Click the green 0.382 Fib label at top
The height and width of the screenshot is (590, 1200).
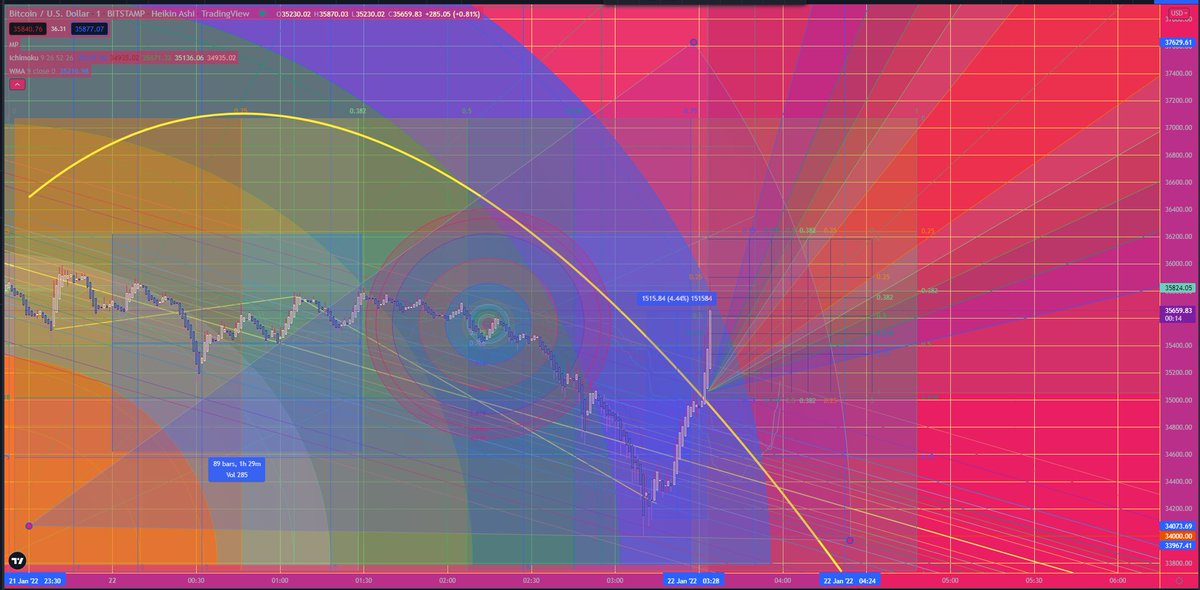pyautogui.click(x=358, y=111)
